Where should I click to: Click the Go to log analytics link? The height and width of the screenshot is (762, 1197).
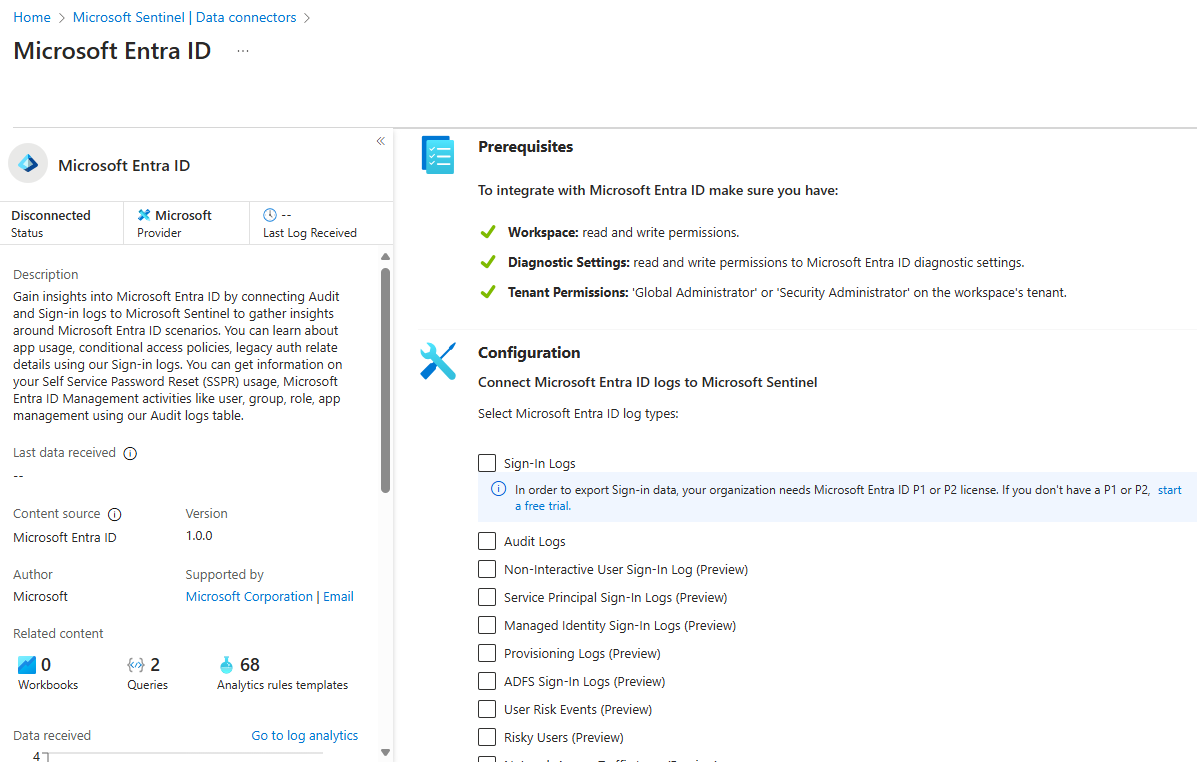coord(304,735)
